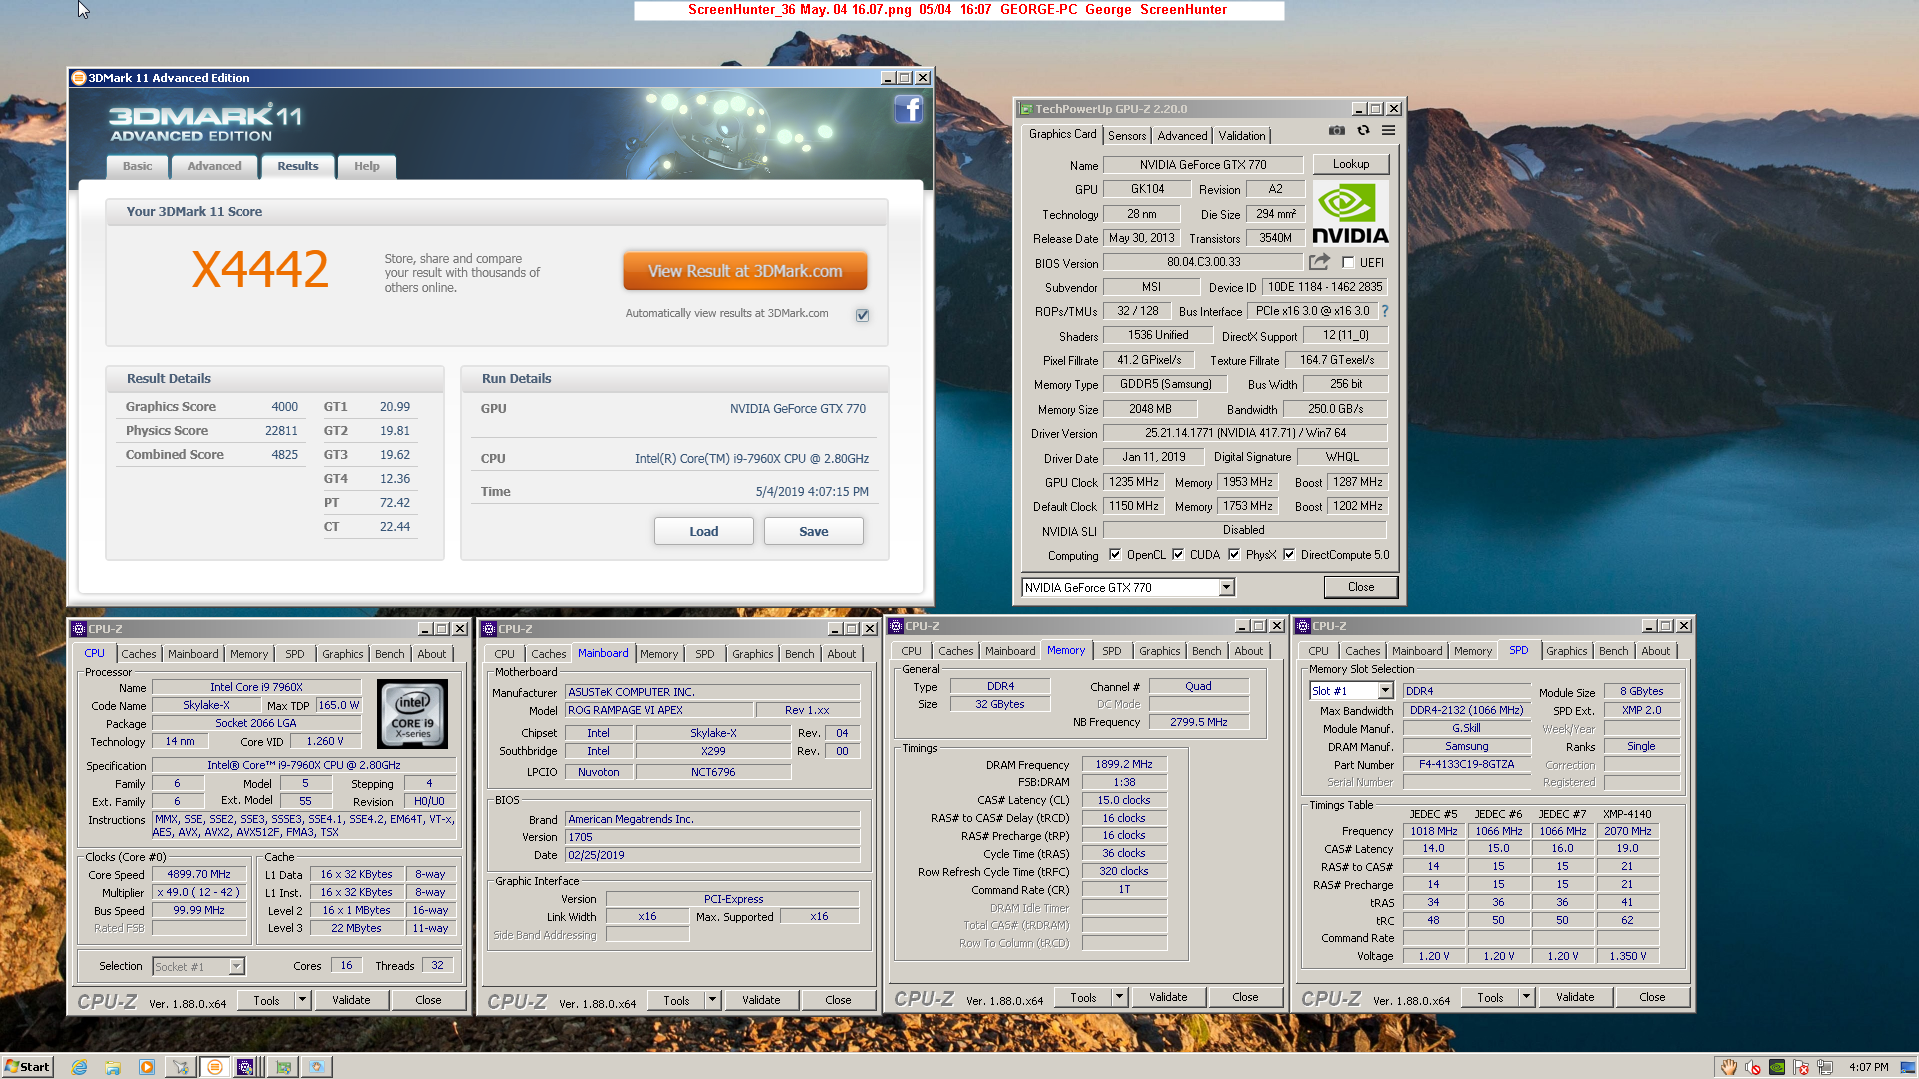
Task: Open GPU-Z hamburger menu
Action: click(x=1388, y=131)
